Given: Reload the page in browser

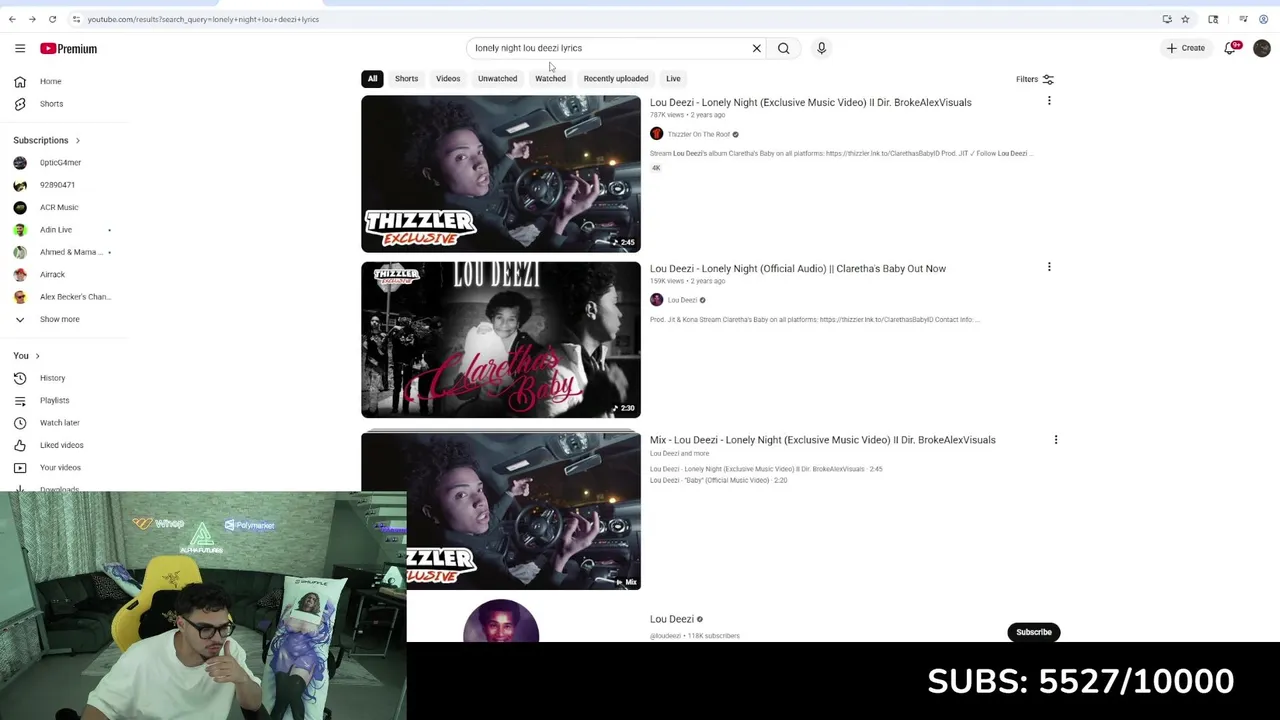Looking at the screenshot, I should [52, 19].
